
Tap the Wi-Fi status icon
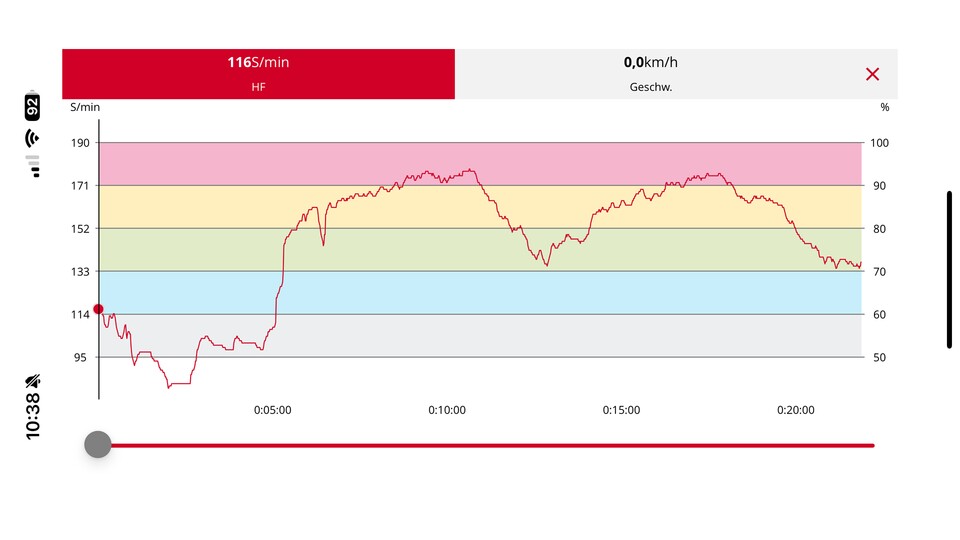(33, 137)
